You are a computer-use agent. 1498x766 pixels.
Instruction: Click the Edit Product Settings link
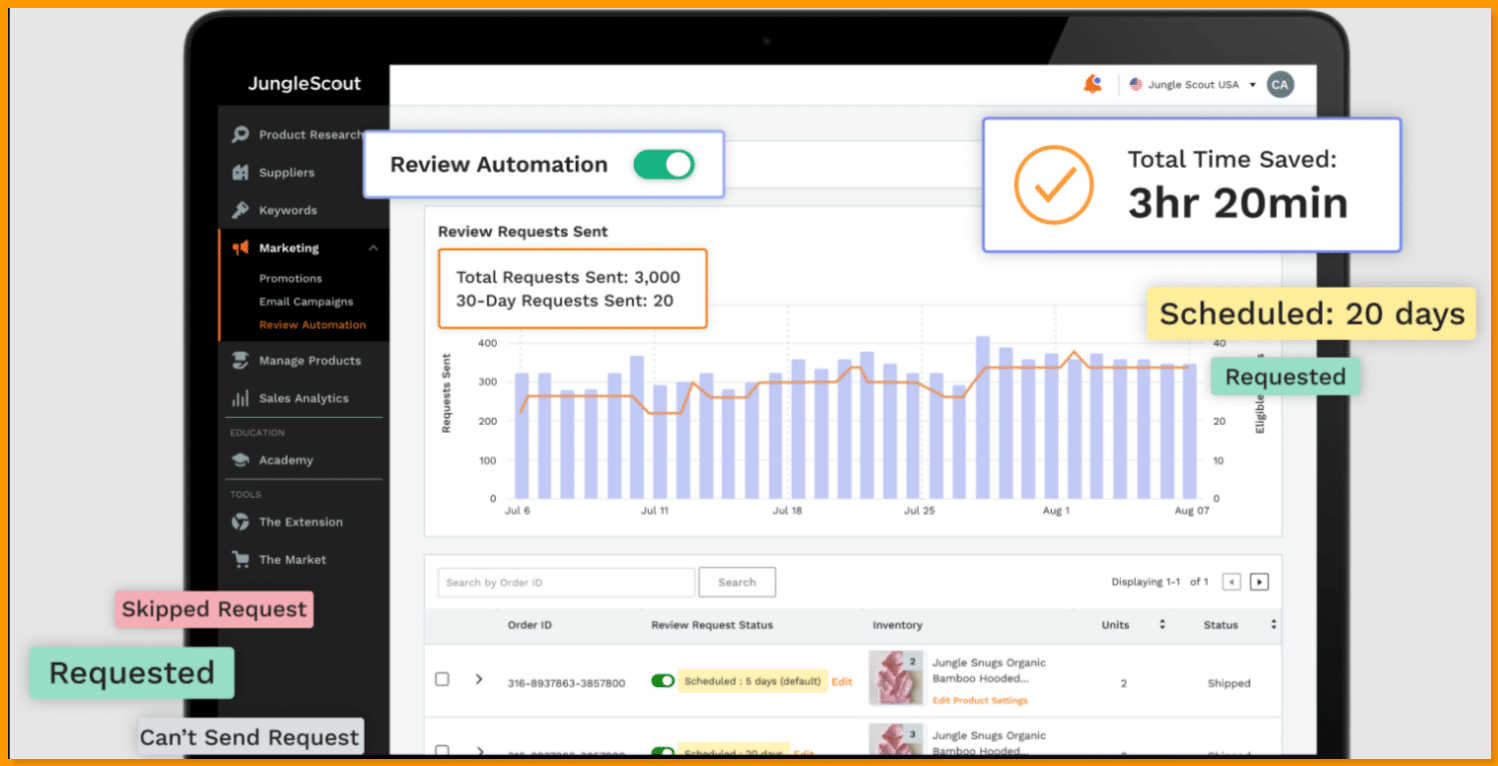[x=980, y=700]
